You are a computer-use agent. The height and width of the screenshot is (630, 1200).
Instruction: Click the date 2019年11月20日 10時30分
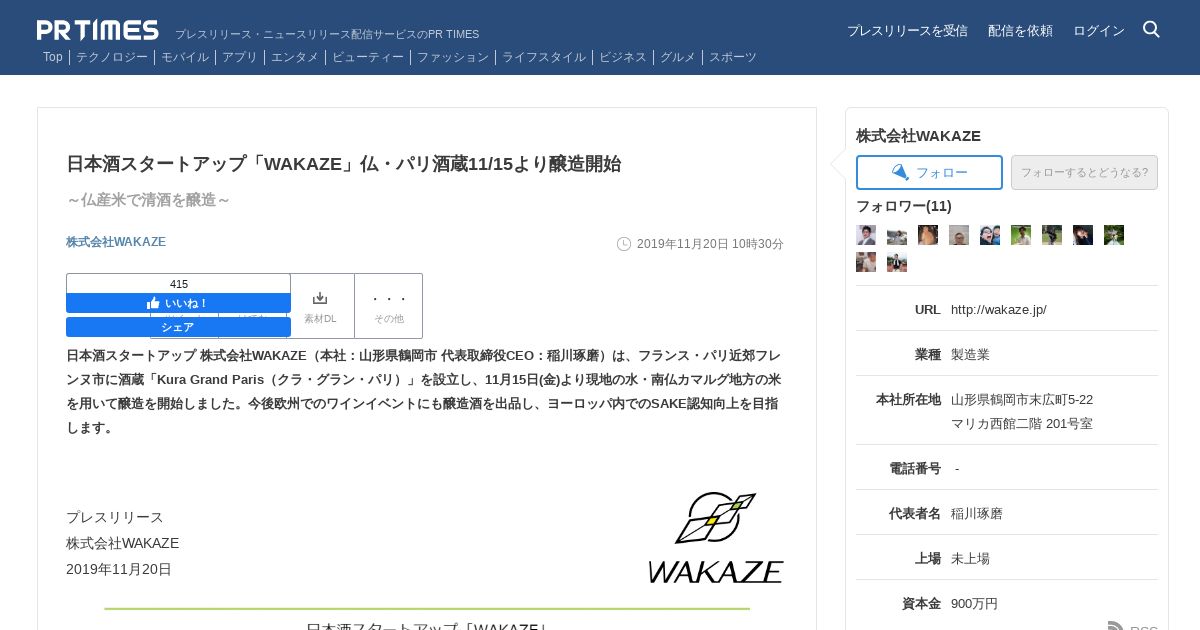710,244
